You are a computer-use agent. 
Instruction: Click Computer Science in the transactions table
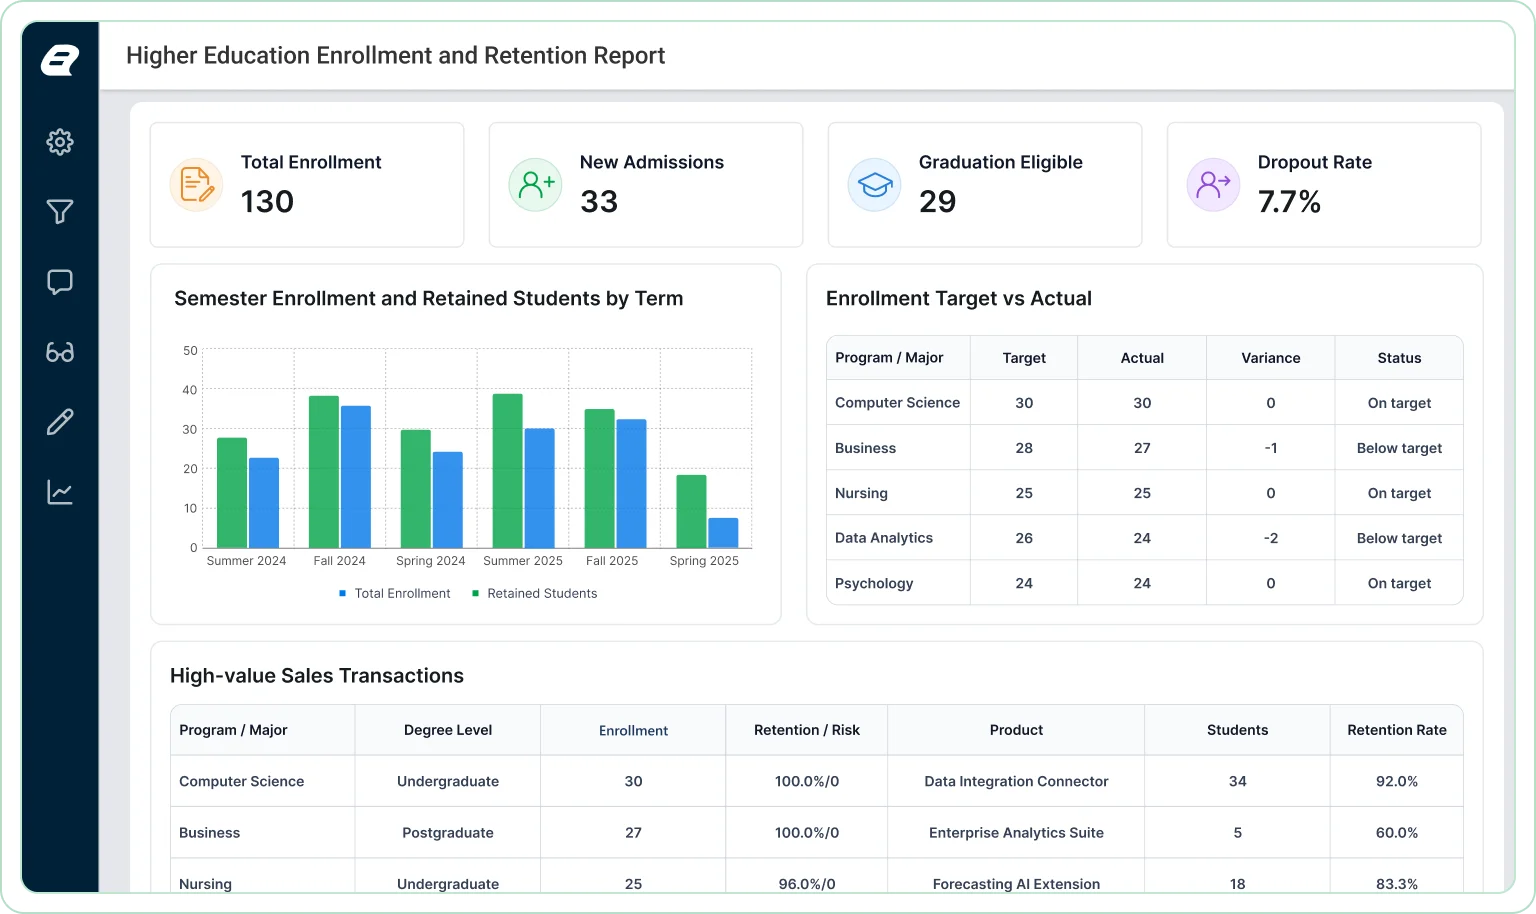click(241, 781)
